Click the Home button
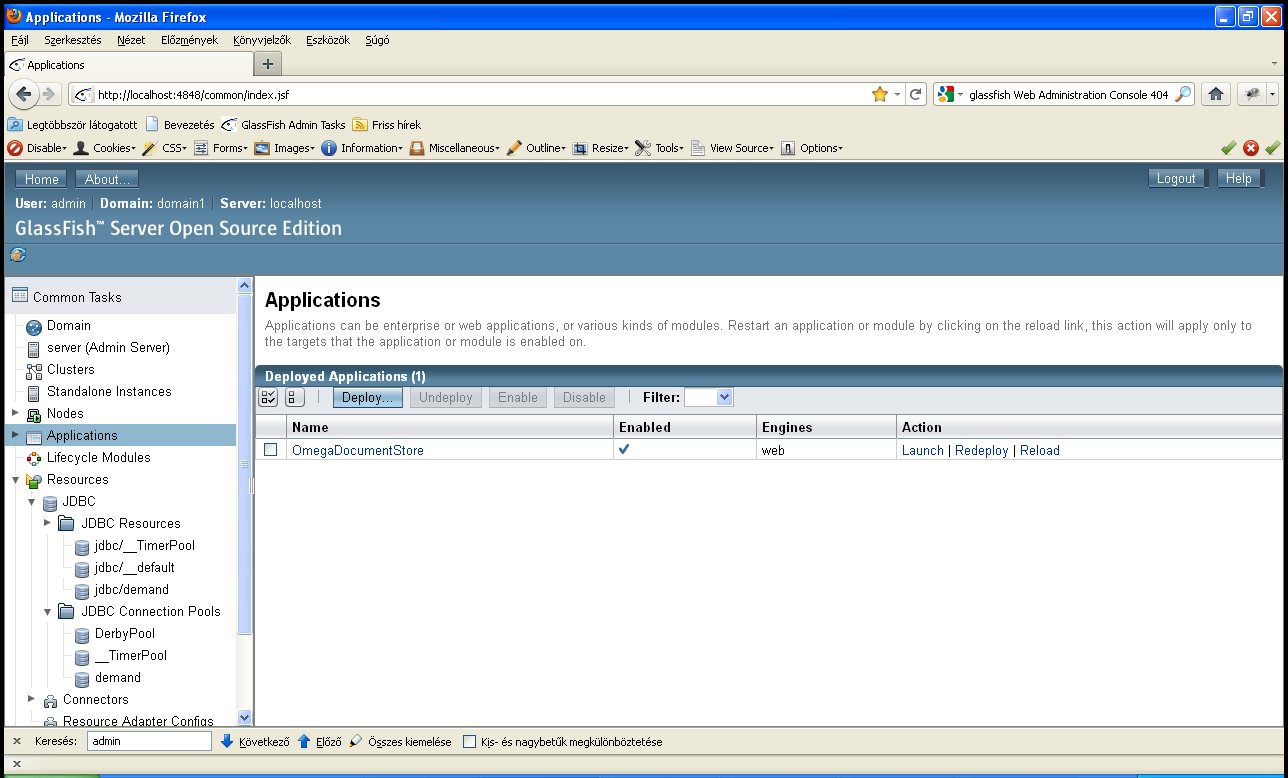This screenshot has height=778, width=1288. pos(41,179)
